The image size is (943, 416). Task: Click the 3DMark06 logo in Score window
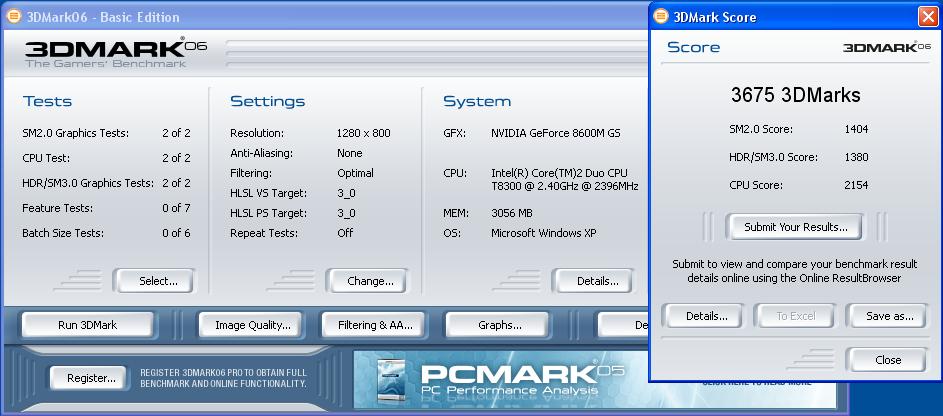(888, 46)
